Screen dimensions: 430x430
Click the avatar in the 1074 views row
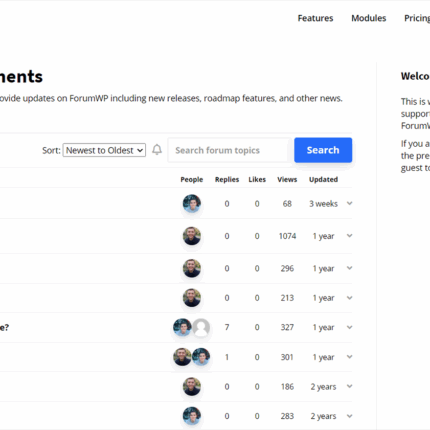pyautogui.click(x=192, y=236)
